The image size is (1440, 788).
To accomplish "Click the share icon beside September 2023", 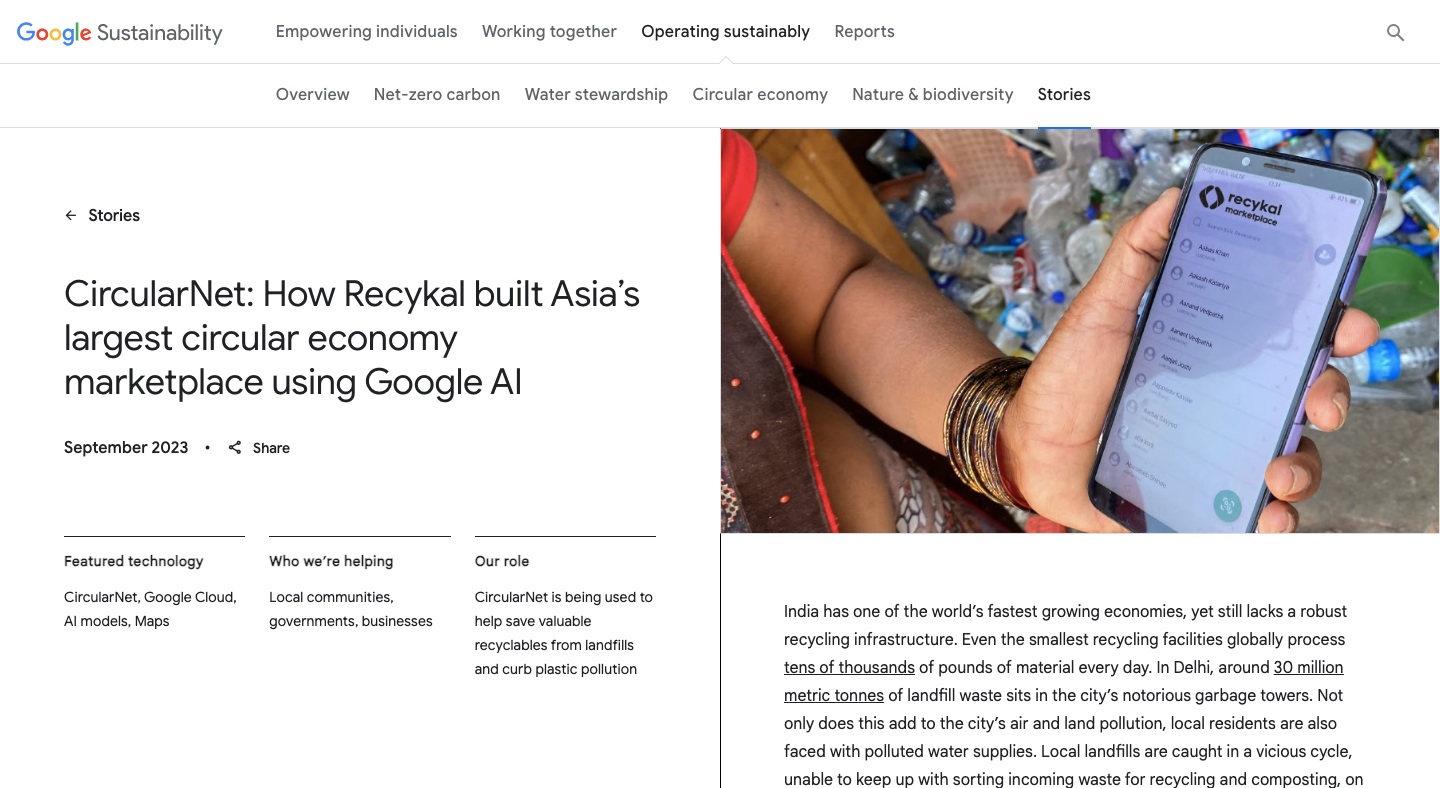I will (x=235, y=447).
